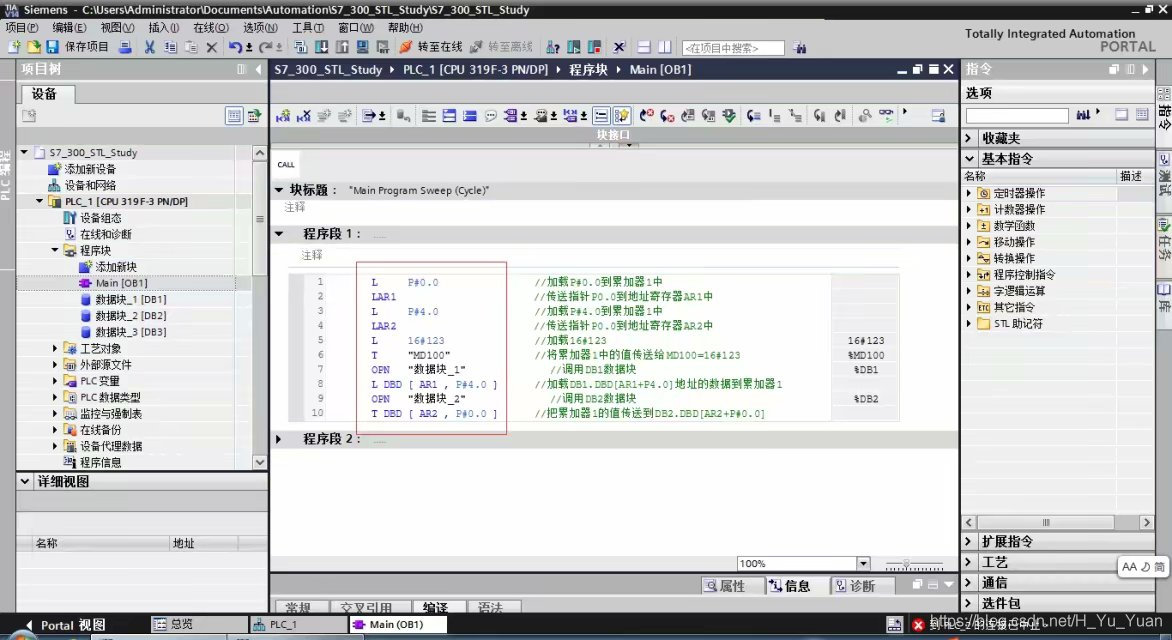The height and width of the screenshot is (640, 1172).
Task: Expand 工艺对象 tree folder
Action: [x=55, y=348]
